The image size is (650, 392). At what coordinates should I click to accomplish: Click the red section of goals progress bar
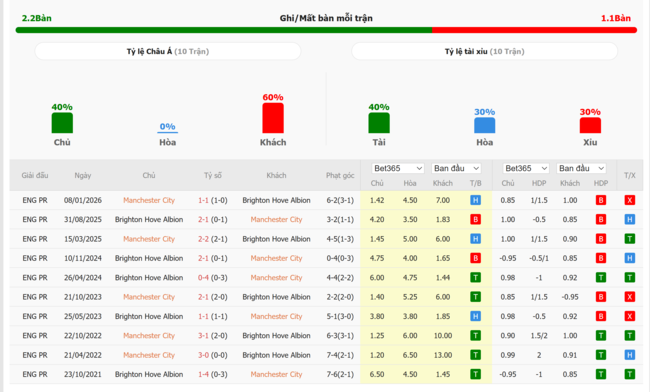click(534, 30)
